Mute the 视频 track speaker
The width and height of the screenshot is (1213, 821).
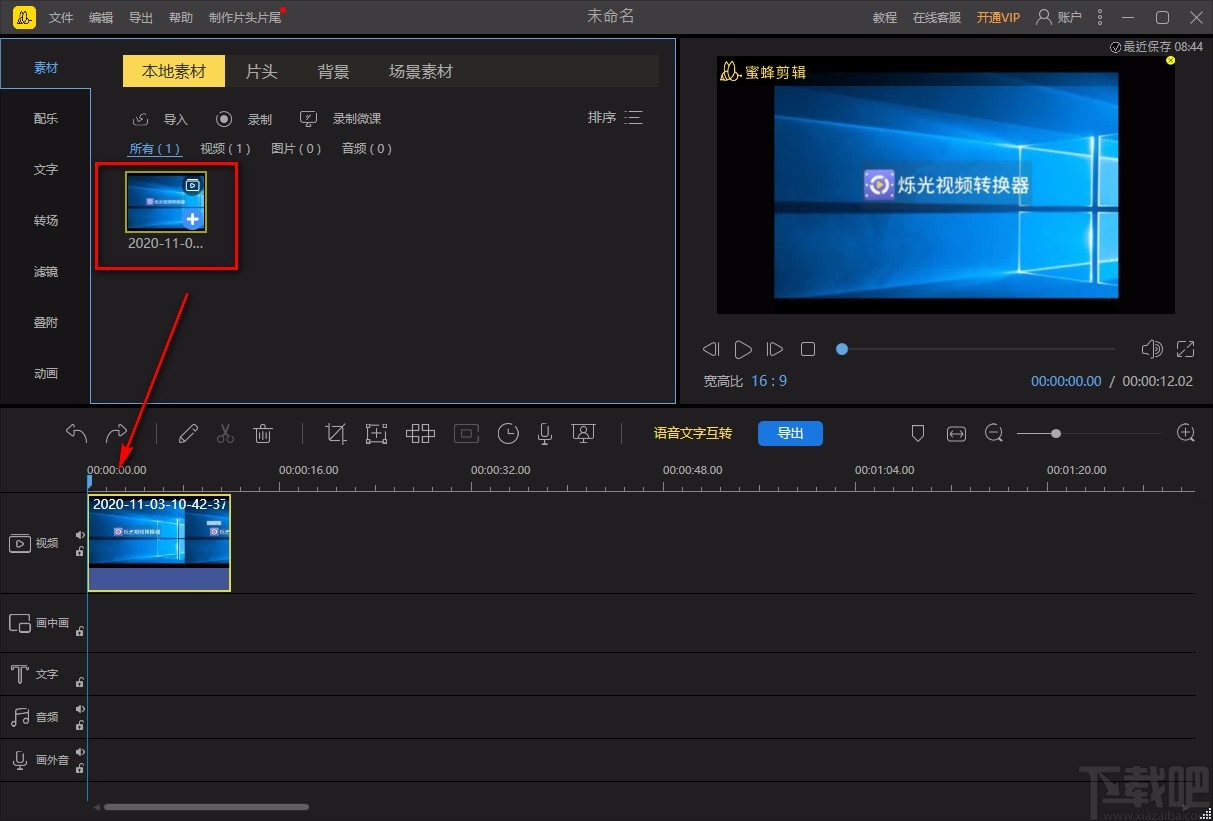(x=80, y=535)
